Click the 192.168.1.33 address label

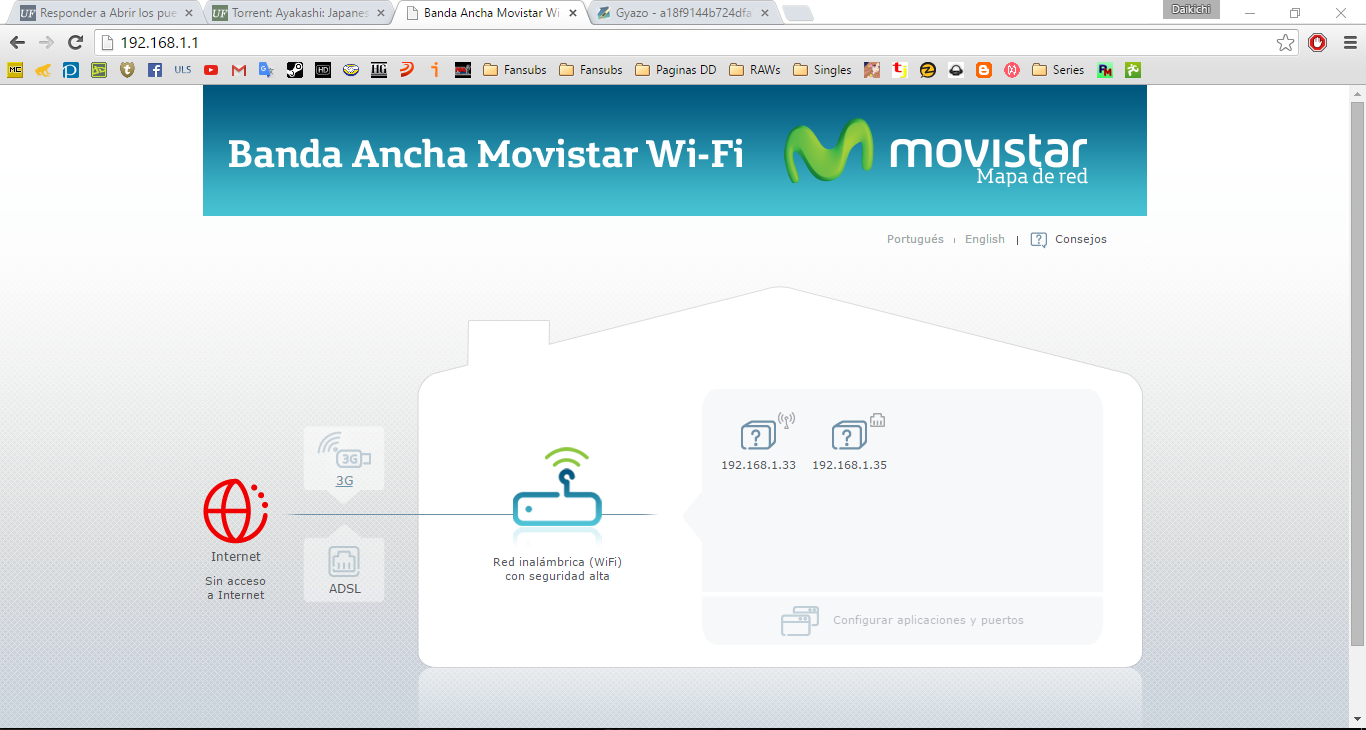[758, 466]
